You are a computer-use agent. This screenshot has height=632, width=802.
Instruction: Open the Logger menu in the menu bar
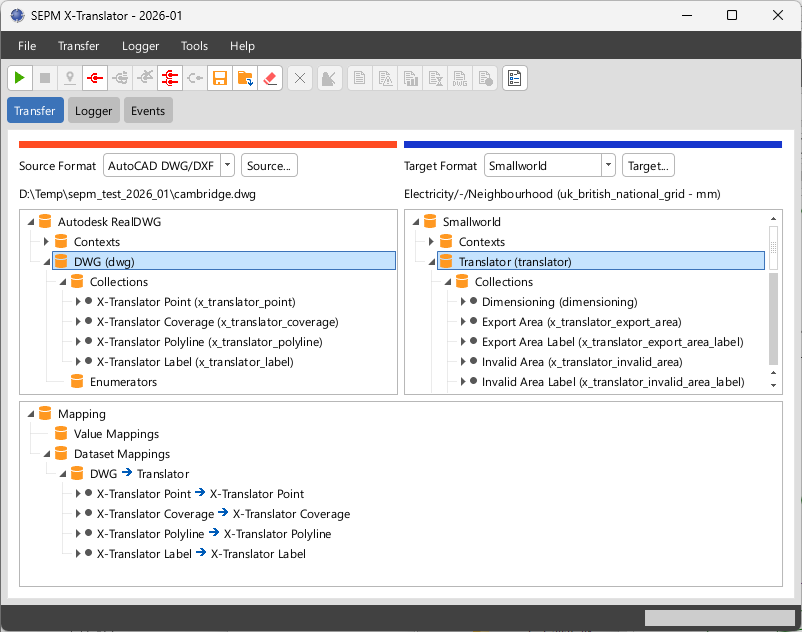coord(140,46)
